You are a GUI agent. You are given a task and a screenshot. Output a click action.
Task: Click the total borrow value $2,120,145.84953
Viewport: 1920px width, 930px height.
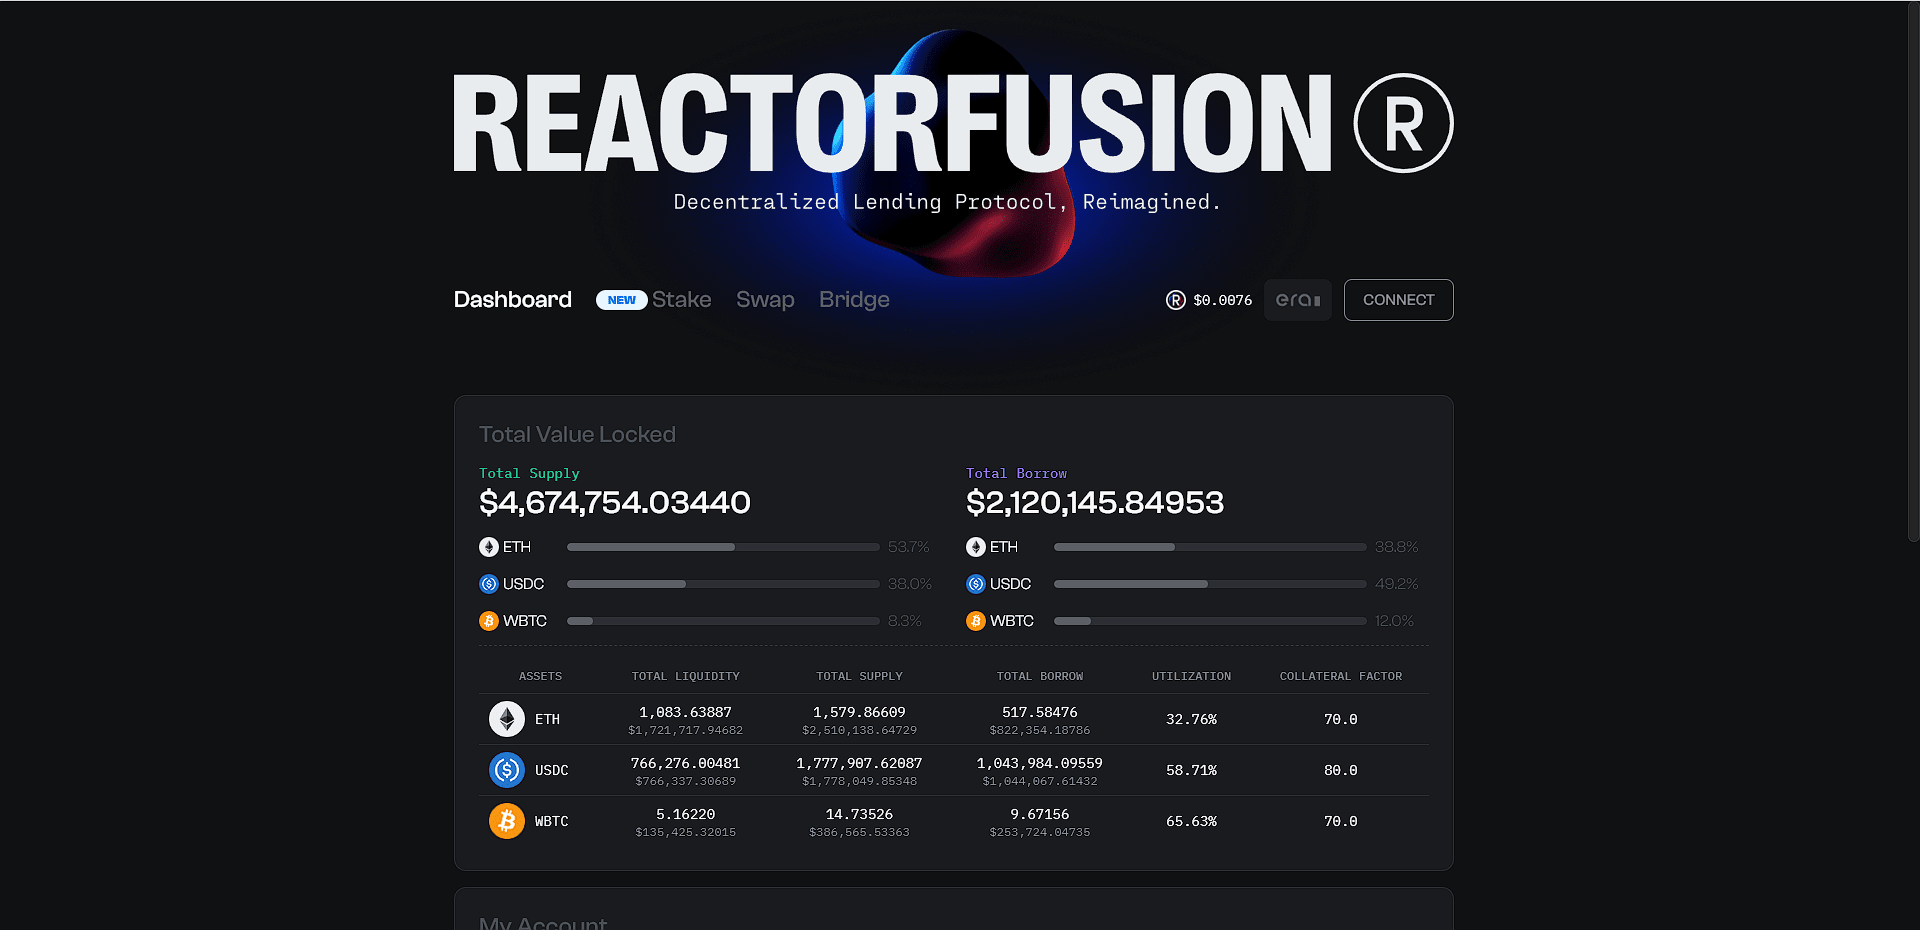point(1095,502)
